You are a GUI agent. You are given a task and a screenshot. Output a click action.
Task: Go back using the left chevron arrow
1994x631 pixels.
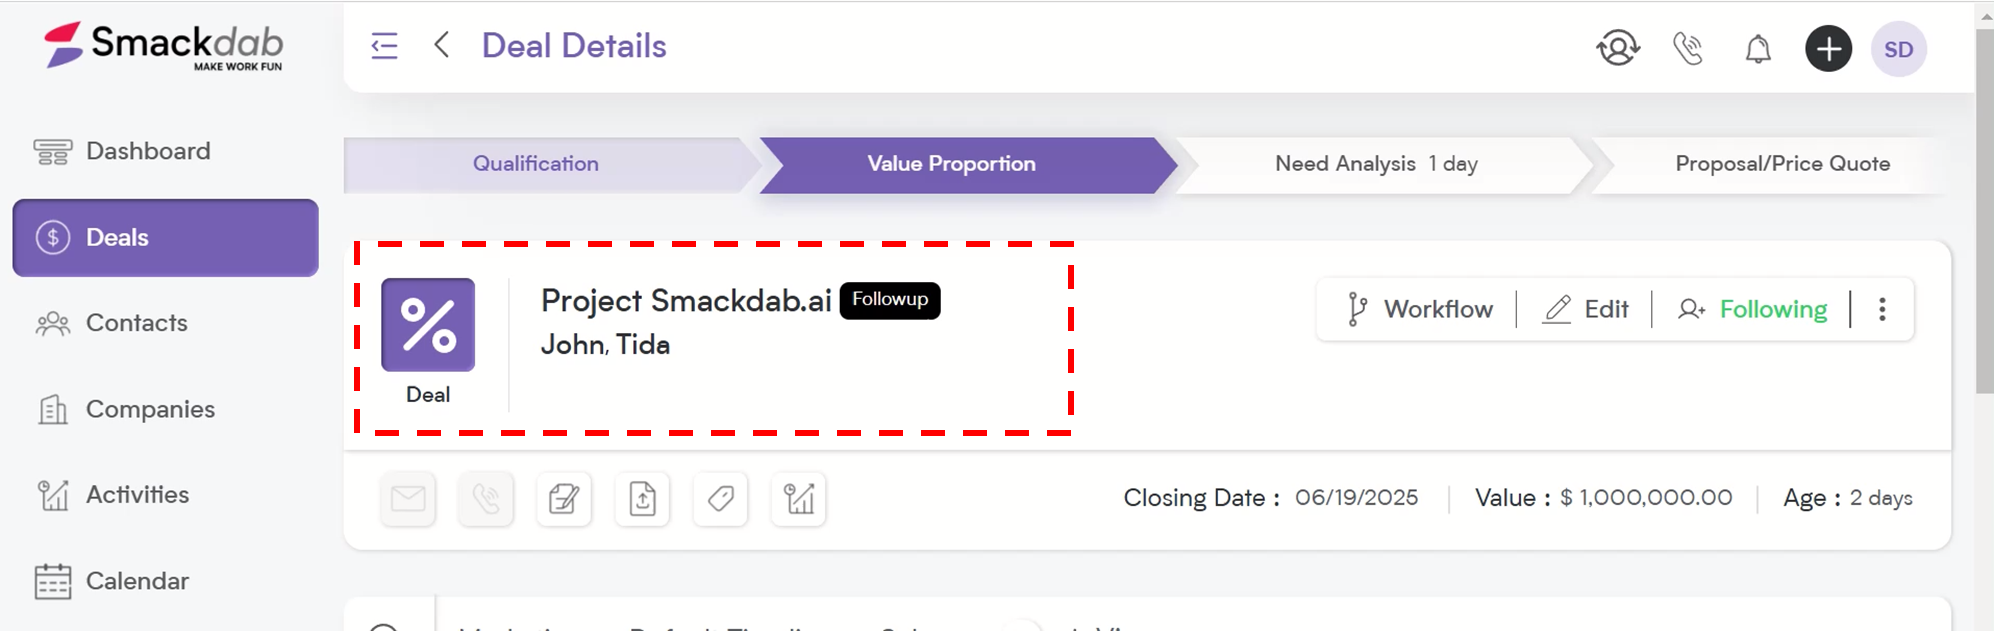coord(441,45)
